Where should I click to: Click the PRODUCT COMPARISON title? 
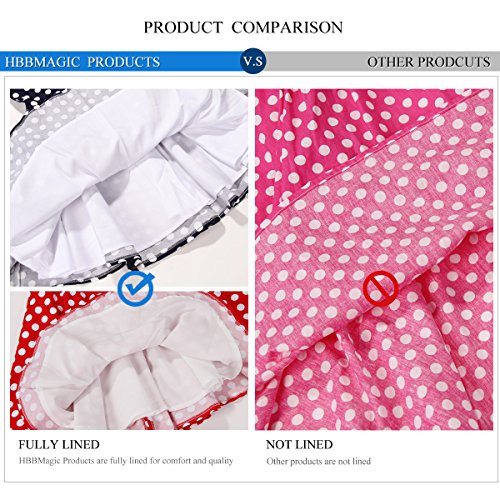(243, 27)
